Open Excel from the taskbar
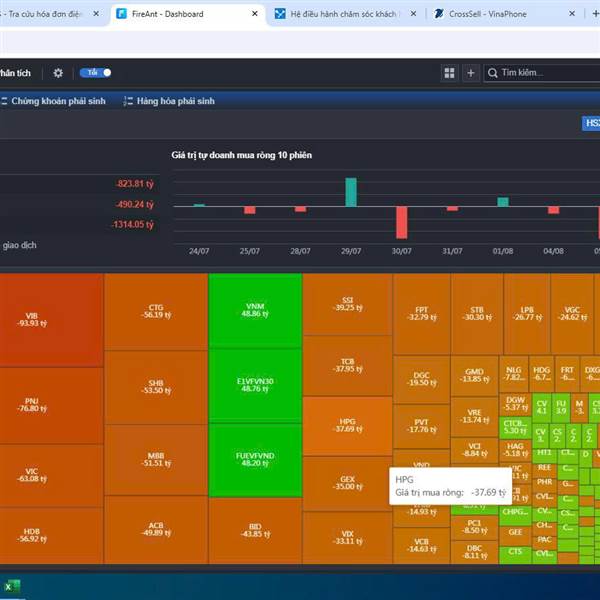Viewport: 600px width, 600px height. click(x=12, y=587)
